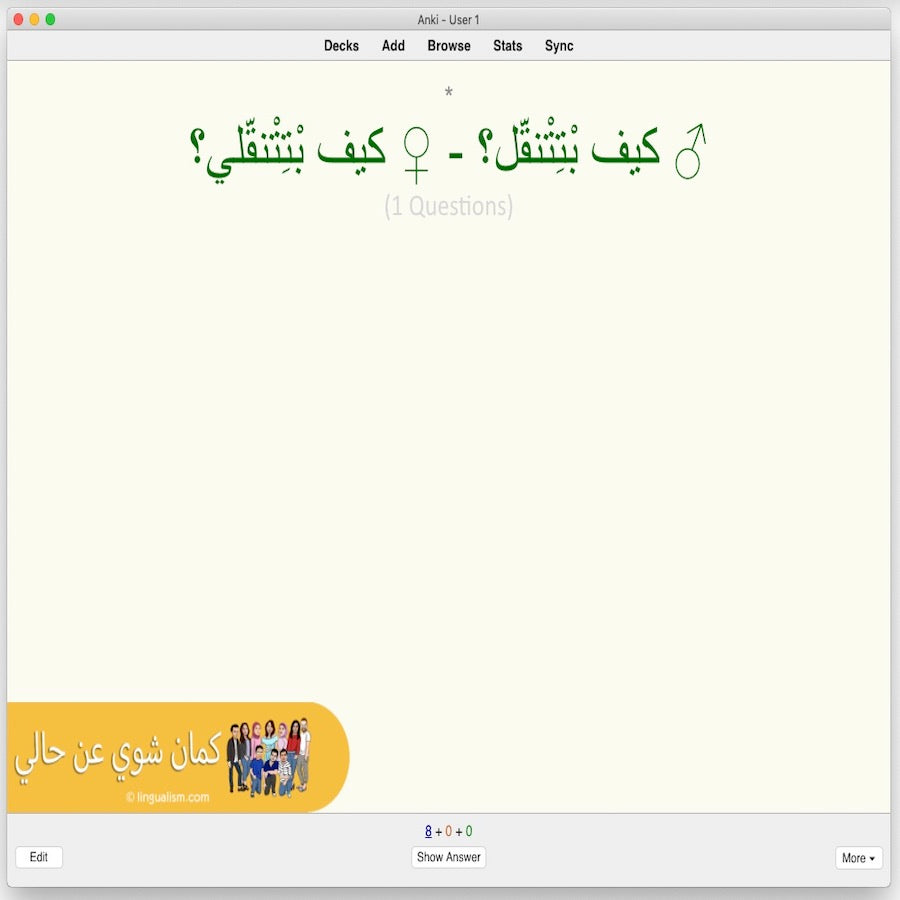
Task: Click Add to create a new card
Action: [392, 45]
